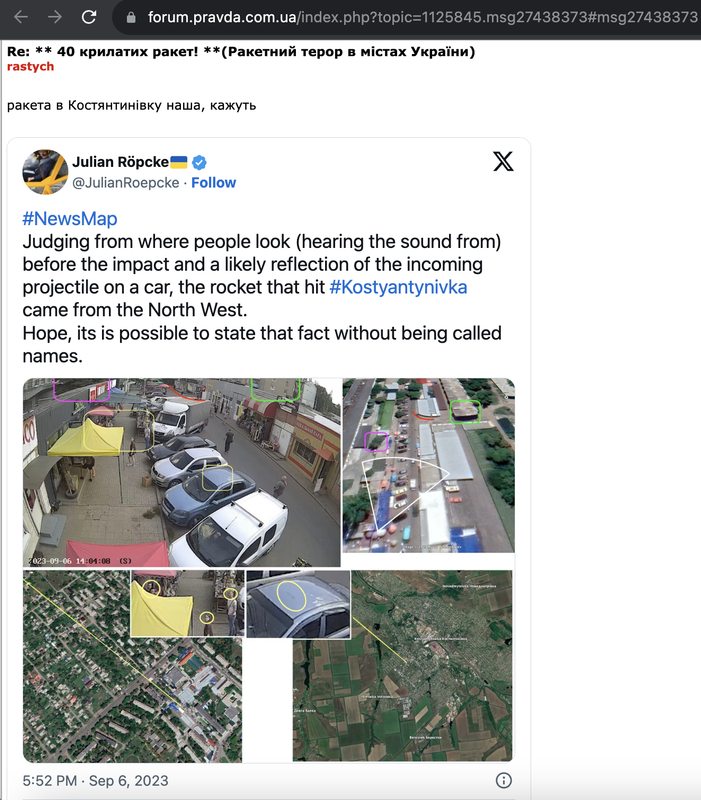Open bottom-right regional satellite map

point(403,666)
